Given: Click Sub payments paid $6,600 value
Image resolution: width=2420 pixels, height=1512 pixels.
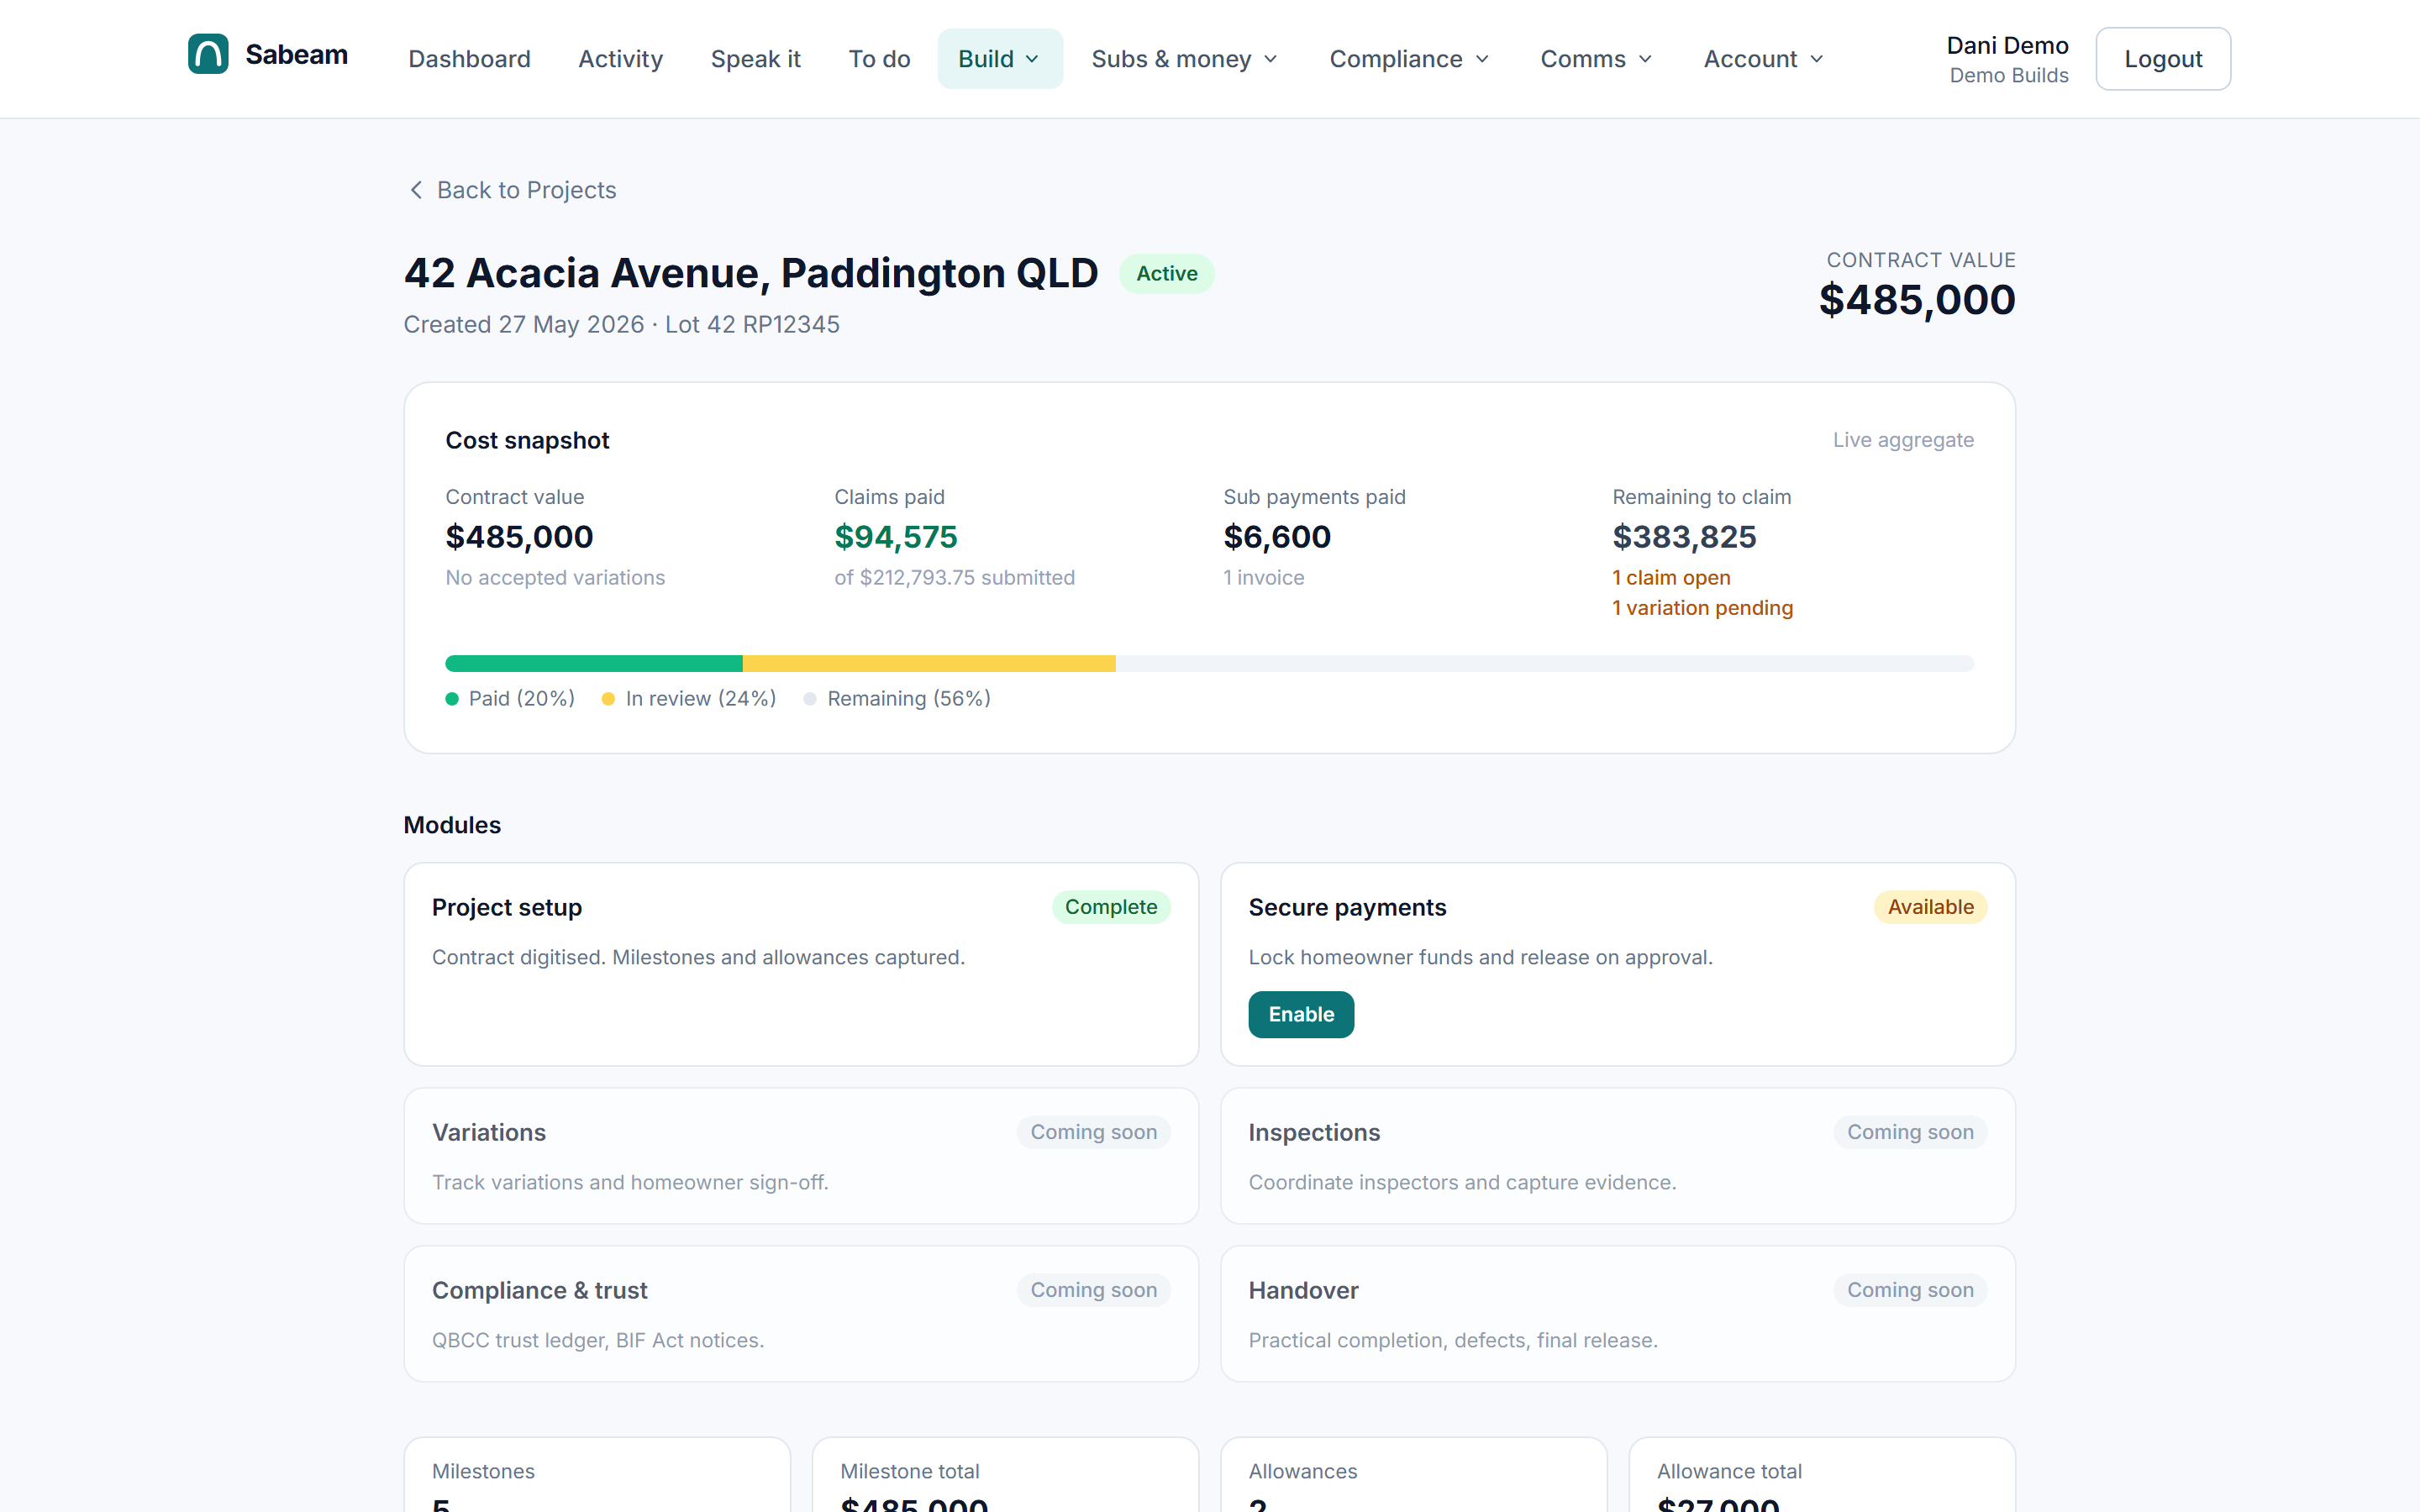Looking at the screenshot, I should (x=1277, y=537).
